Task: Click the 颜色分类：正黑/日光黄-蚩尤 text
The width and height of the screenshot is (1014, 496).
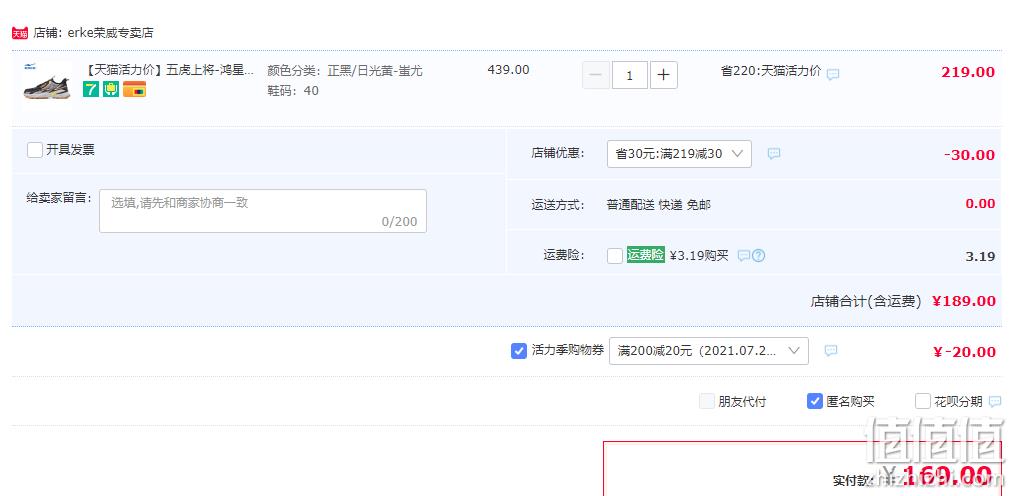Action: pyautogui.click(x=345, y=70)
